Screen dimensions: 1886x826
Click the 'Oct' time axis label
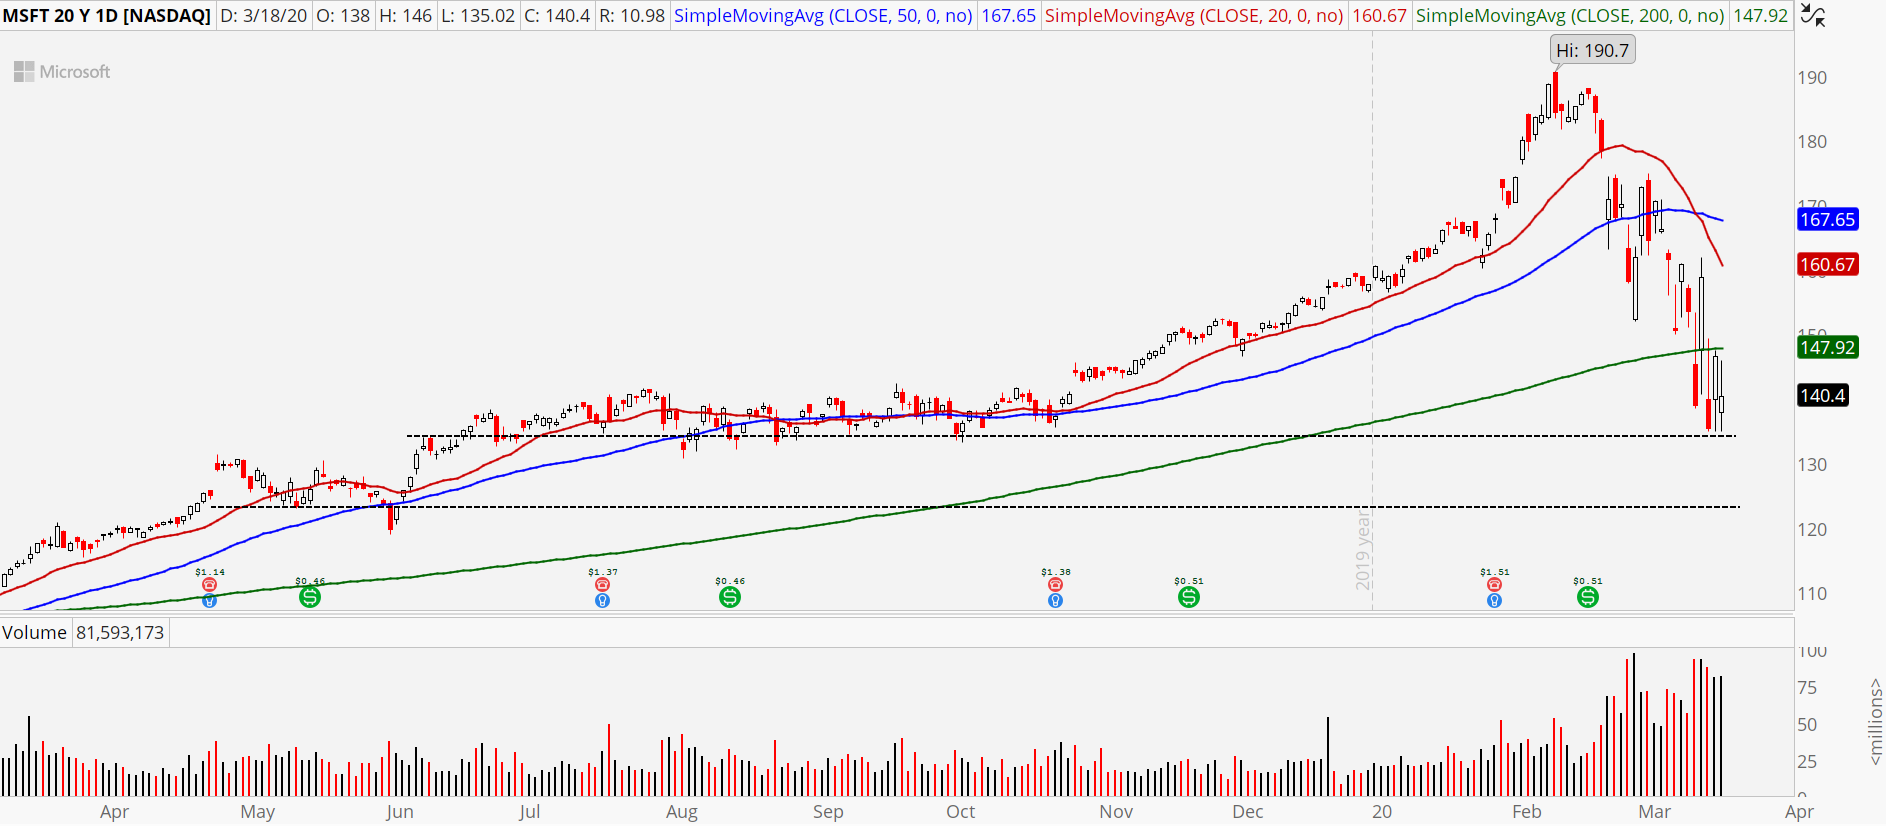(x=961, y=812)
